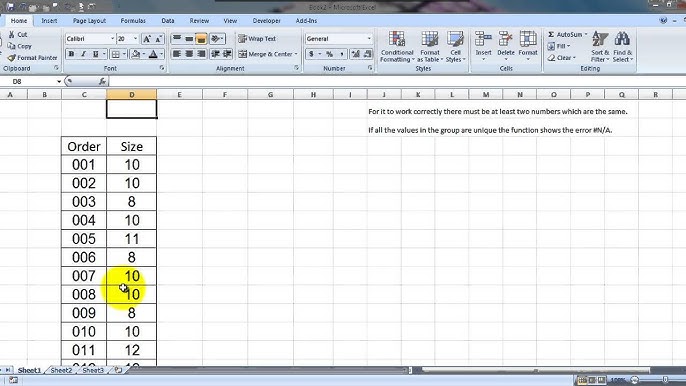The image size is (686, 386).
Task: Click the zoom slider handle
Action: [665, 380]
